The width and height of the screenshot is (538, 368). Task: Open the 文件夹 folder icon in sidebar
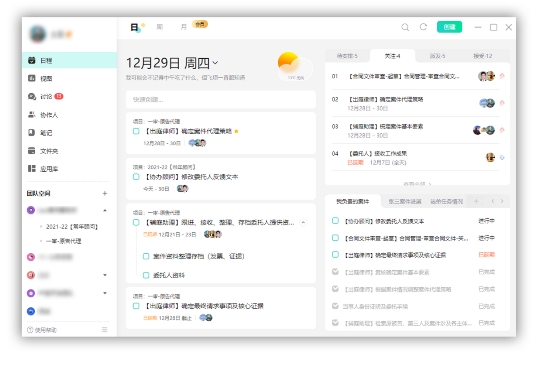tap(32, 151)
